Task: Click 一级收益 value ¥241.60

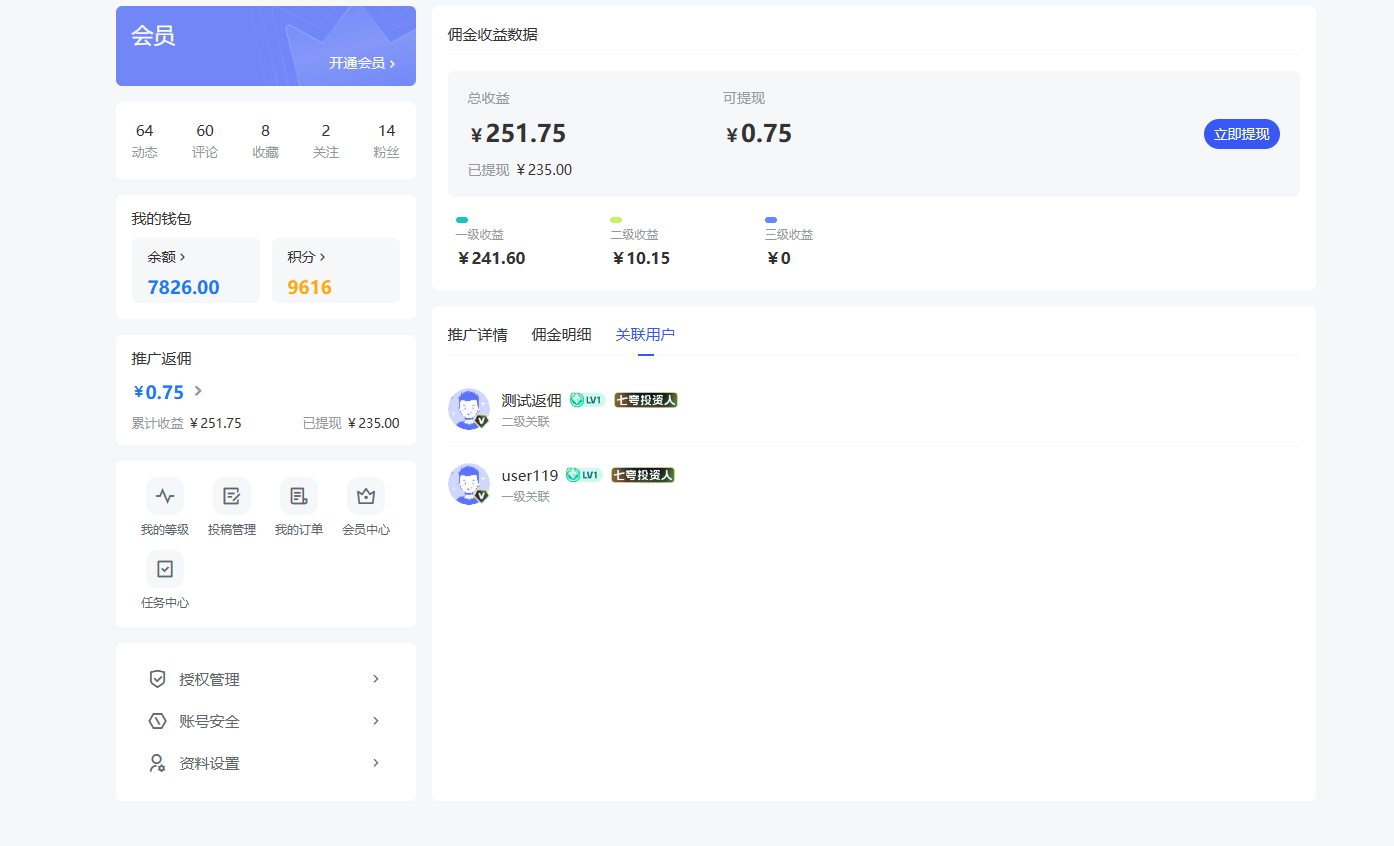Action: coord(490,258)
